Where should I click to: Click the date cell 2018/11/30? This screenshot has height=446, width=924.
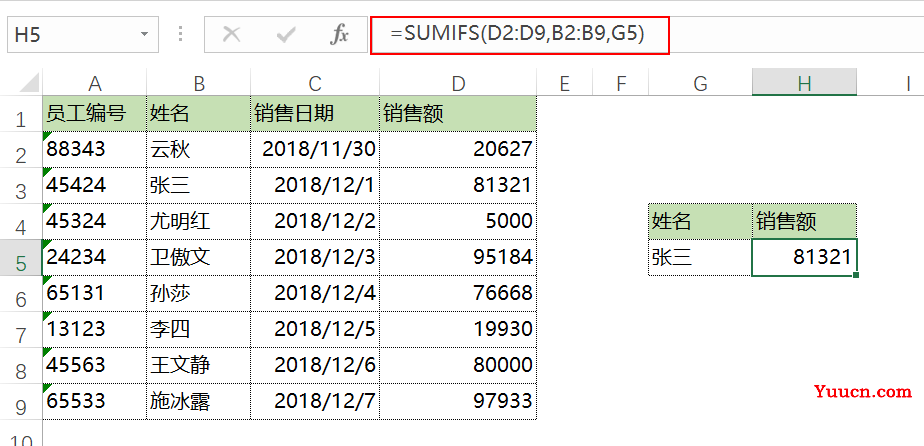pos(315,150)
